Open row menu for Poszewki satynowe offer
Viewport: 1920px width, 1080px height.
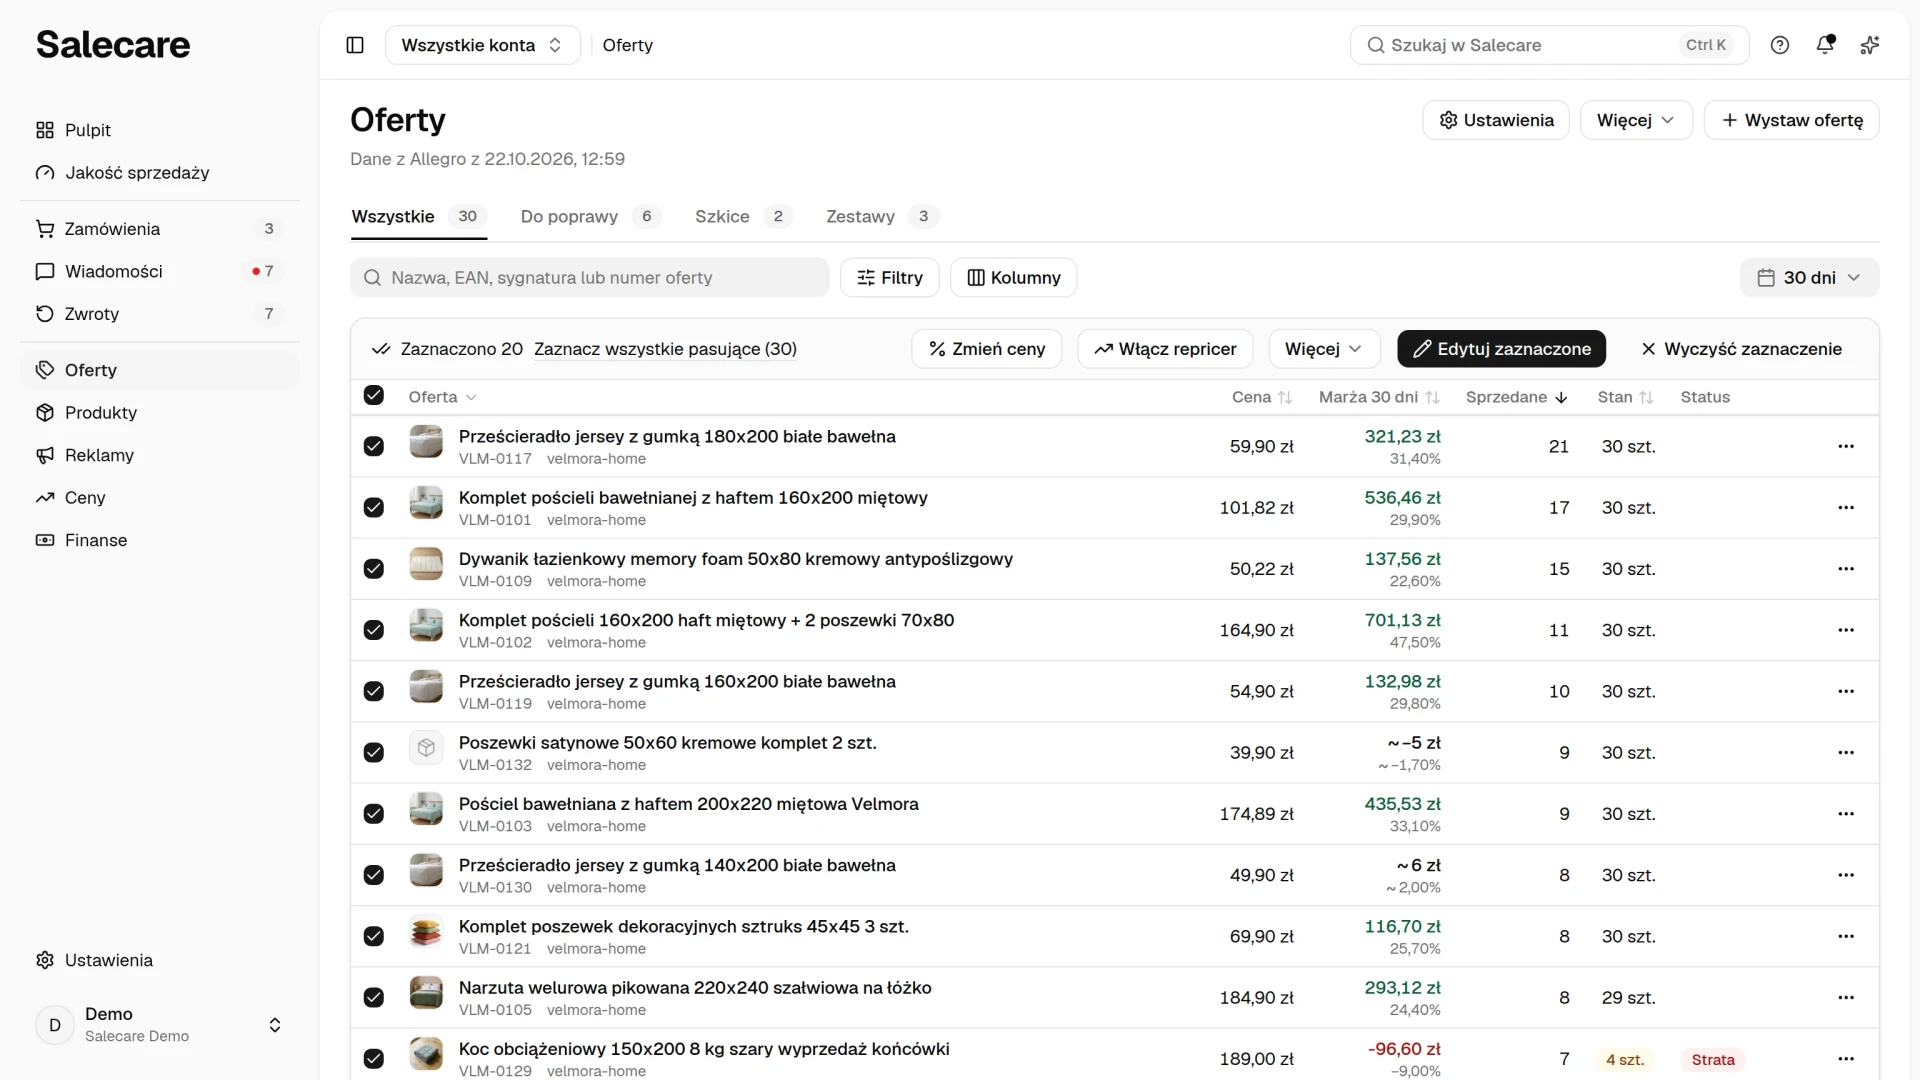1846,752
